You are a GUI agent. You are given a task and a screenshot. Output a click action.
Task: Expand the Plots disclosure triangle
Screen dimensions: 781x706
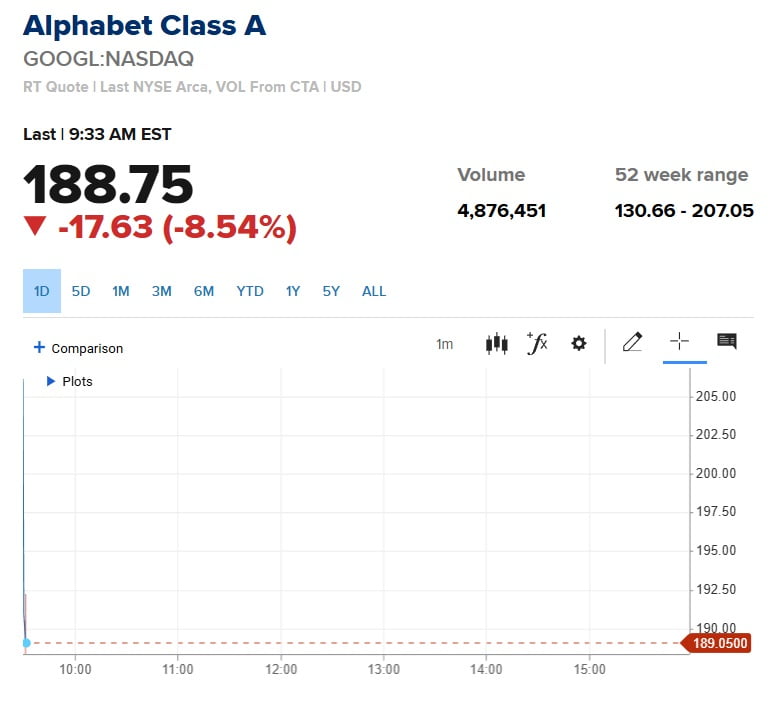(x=50, y=381)
